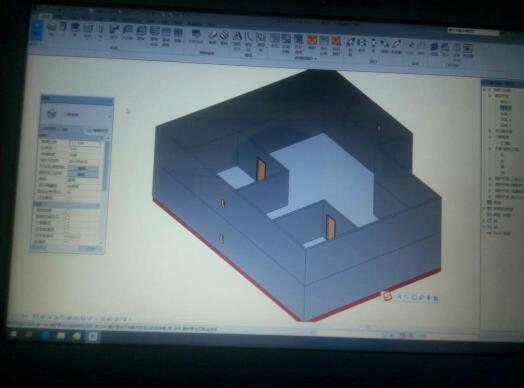Viewport: 524px width, 388px height.
Task: Tick the first checkbox under Extents section
Action: pos(68,211)
